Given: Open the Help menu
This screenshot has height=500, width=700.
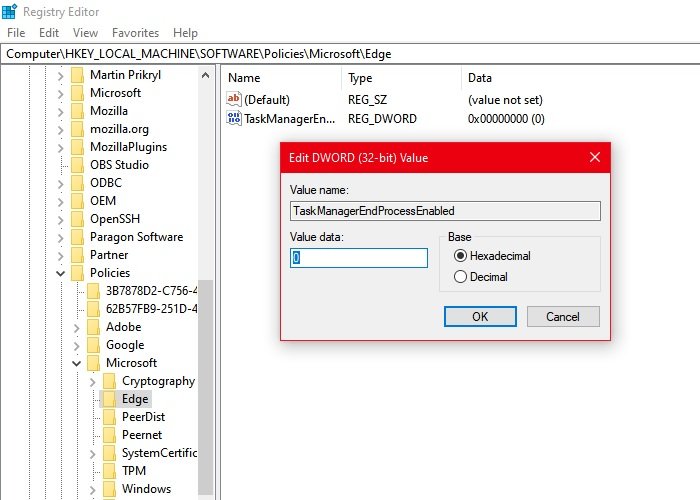Looking at the screenshot, I should 185,33.
